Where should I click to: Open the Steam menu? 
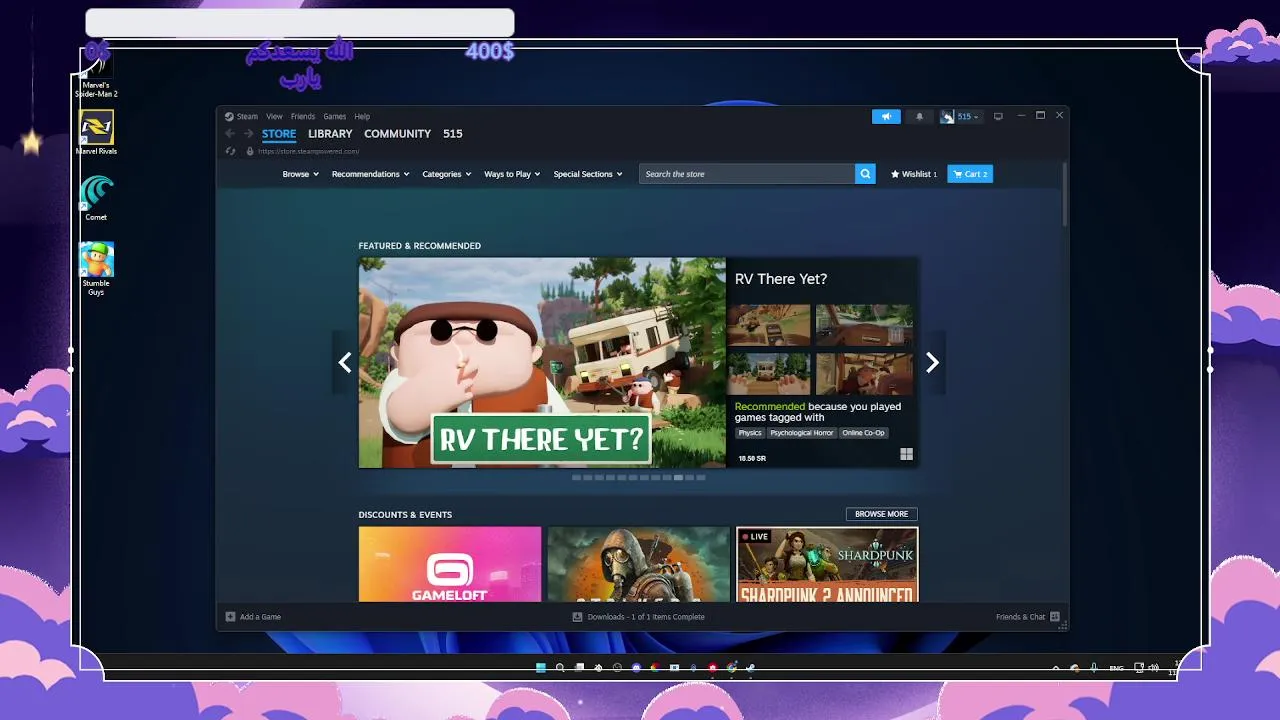pos(241,117)
